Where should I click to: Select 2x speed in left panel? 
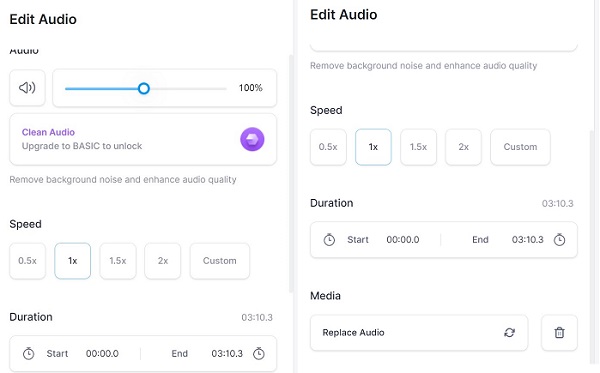pyautogui.click(x=163, y=261)
